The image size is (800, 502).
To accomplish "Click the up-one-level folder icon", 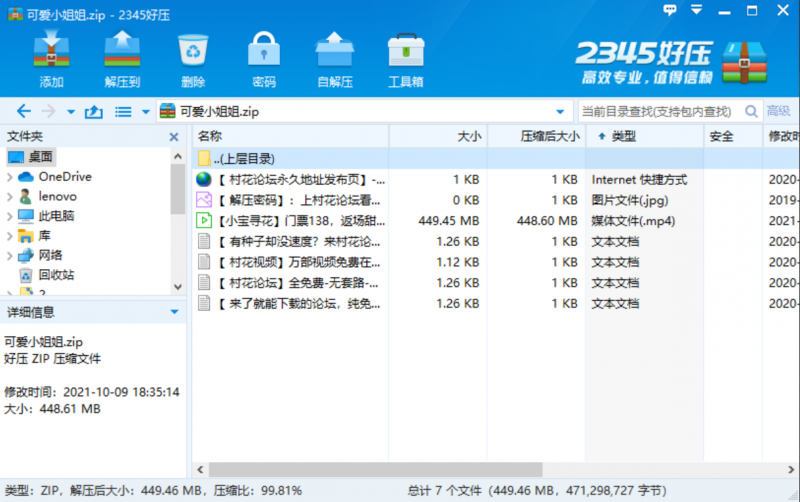I will click(x=94, y=111).
